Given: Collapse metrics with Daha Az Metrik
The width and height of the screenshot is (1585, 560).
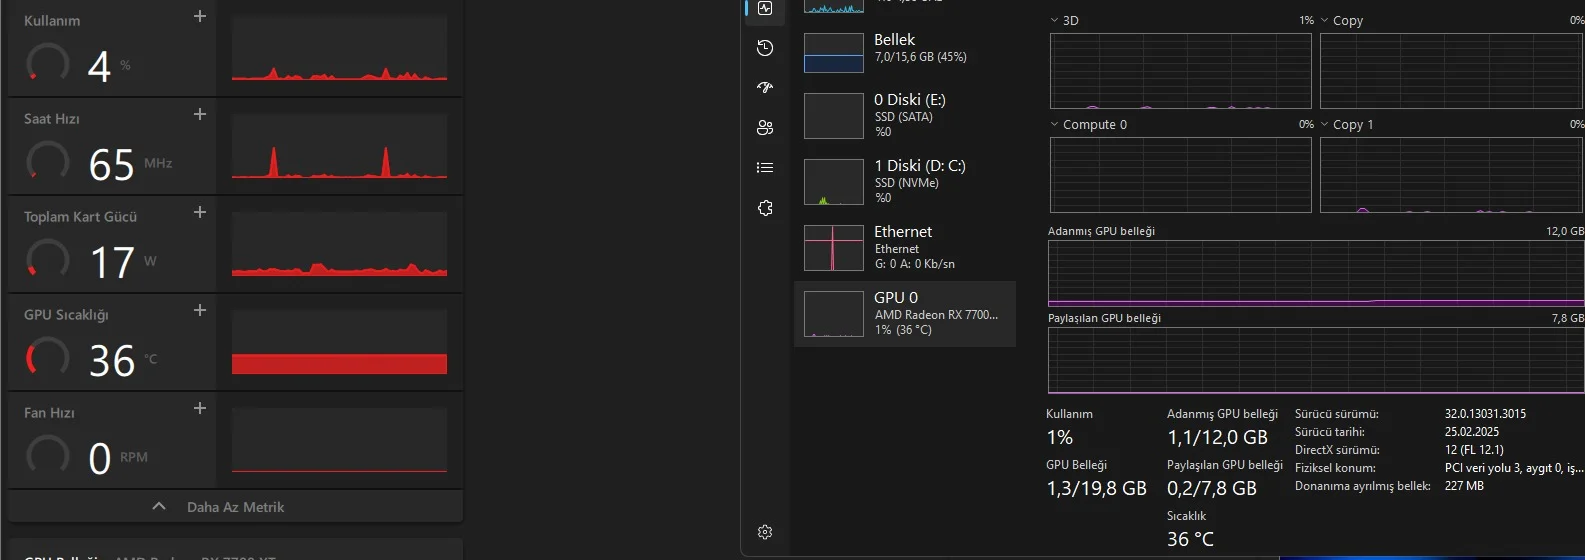Looking at the screenshot, I should point(235,507).
